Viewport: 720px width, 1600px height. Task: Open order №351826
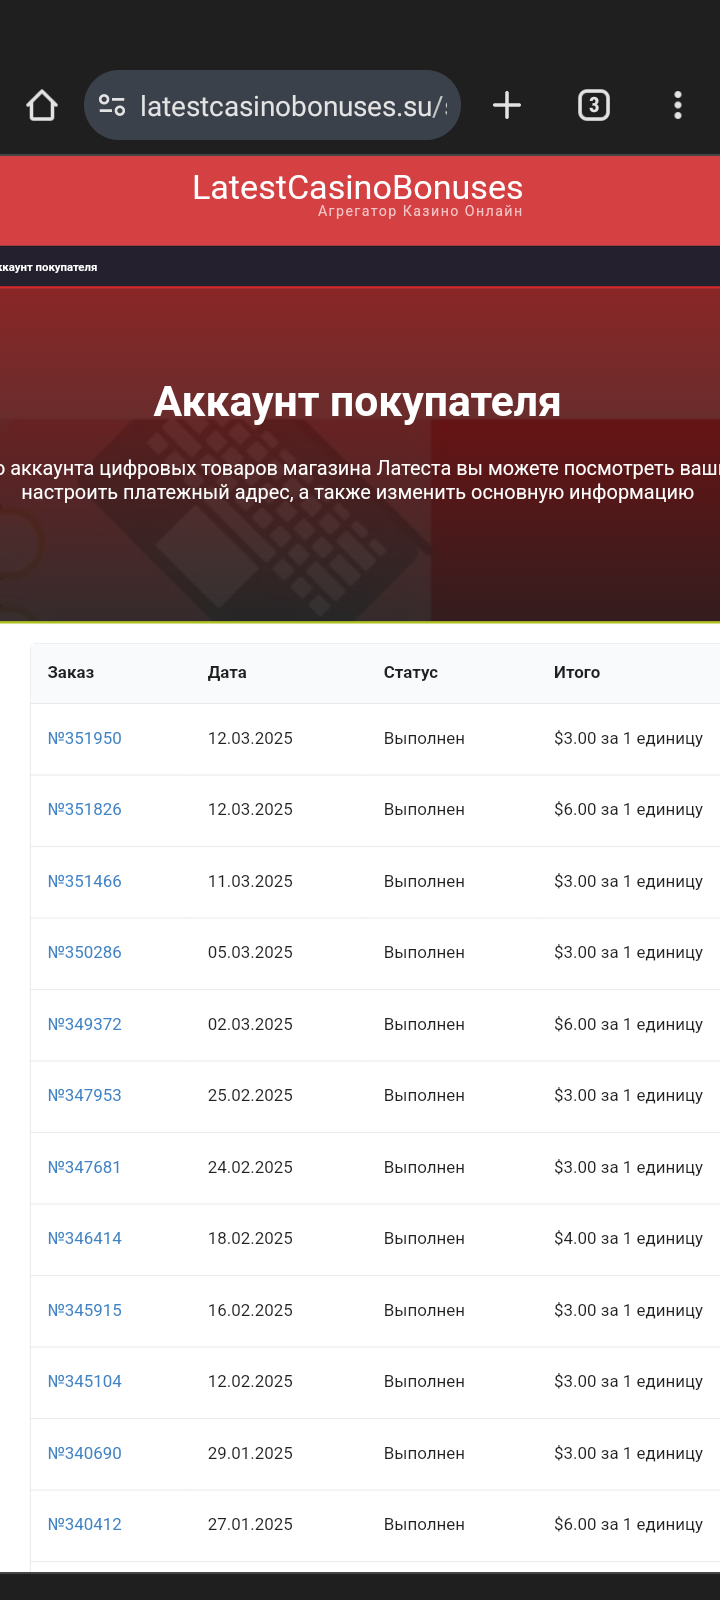(x=85, y=810)
